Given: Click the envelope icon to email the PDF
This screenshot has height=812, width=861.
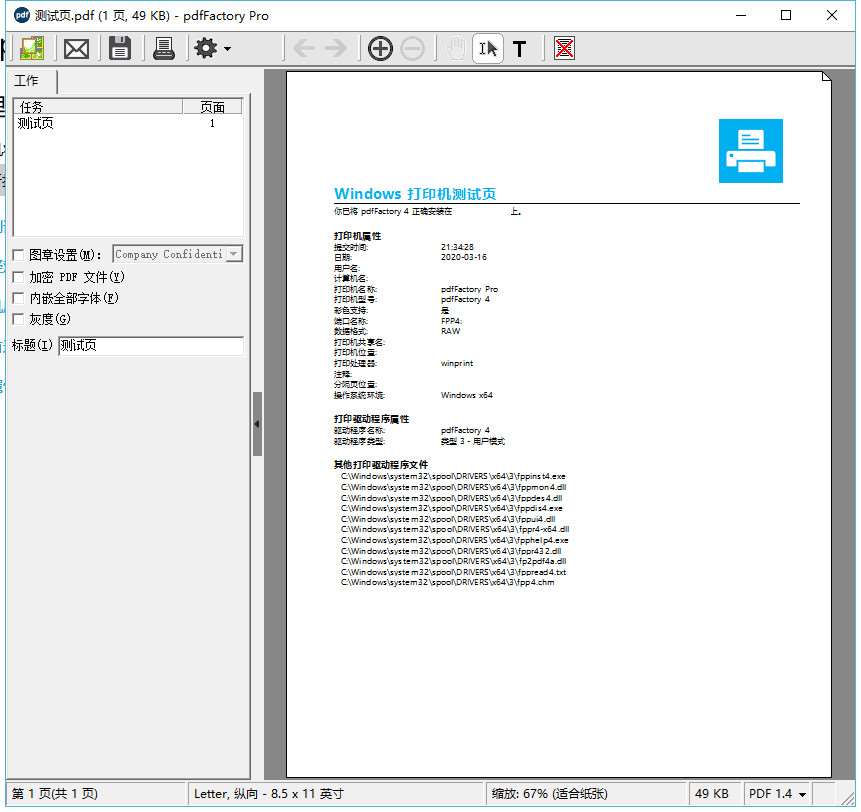Looking at the screenshot, I should (76, 48).
